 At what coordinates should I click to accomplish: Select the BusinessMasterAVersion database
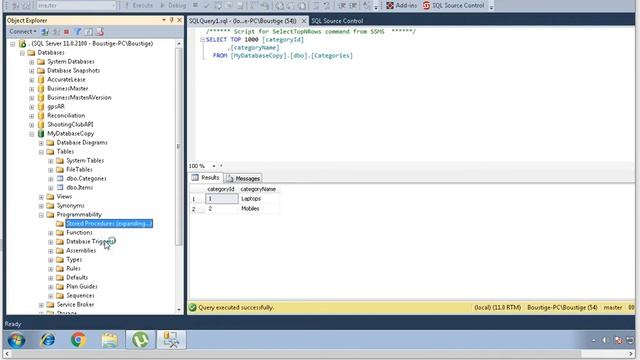79,98
